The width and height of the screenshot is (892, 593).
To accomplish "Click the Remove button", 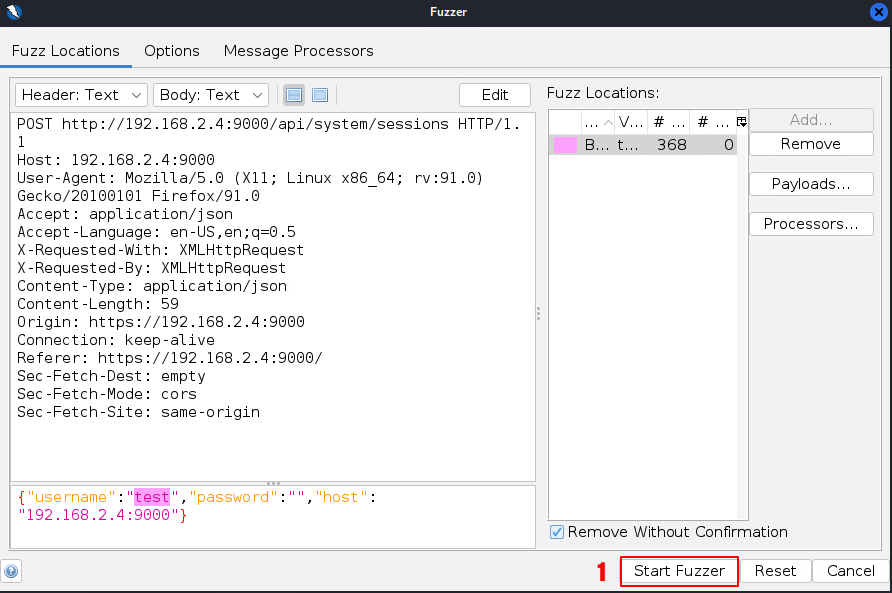I will tap(810, 144).
